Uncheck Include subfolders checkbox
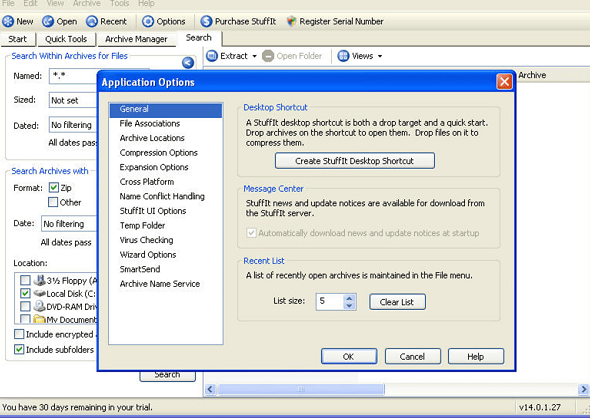 (19, 349)
